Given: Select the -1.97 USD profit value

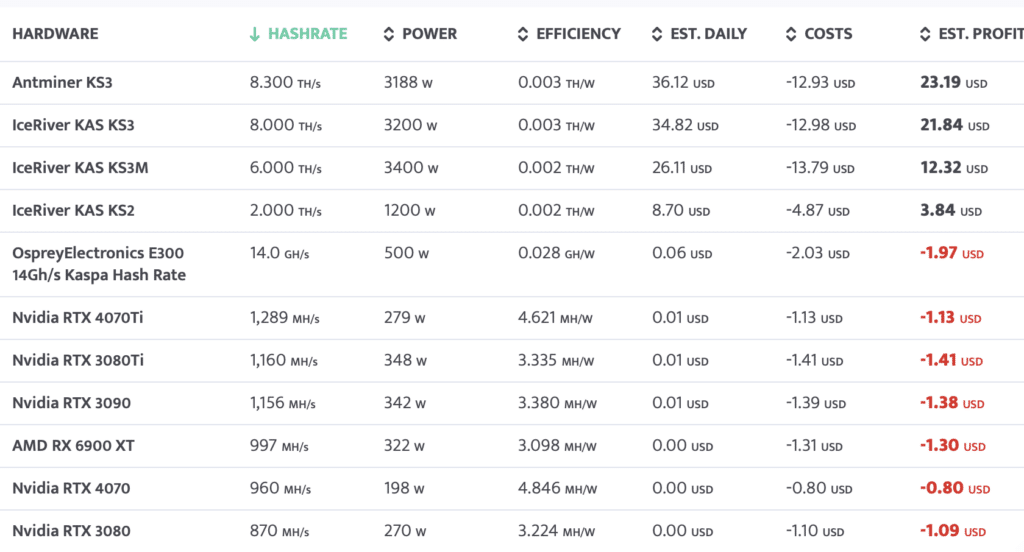Looking at the screenshot, I should (x=952, y=253).
